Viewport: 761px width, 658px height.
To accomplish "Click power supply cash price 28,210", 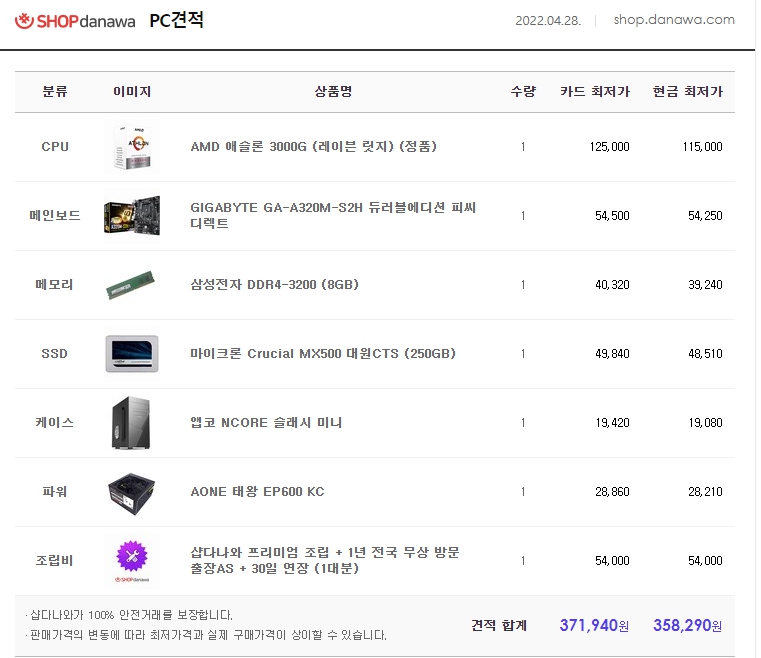I will [705, 492].
